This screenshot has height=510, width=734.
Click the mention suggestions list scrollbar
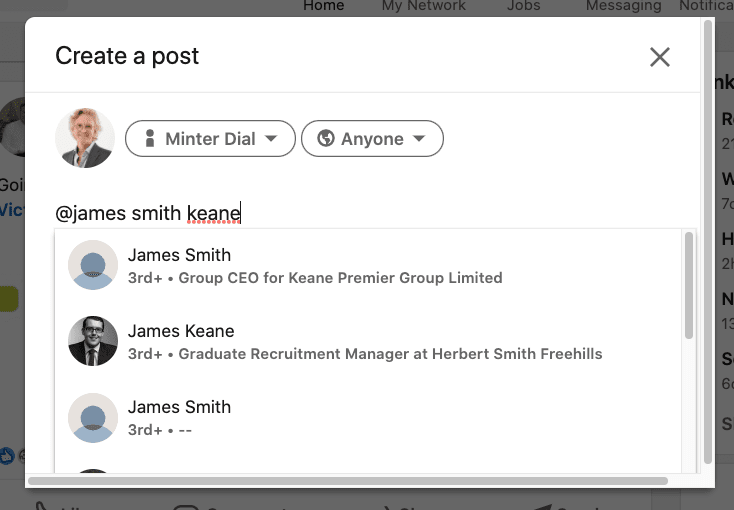688,287
